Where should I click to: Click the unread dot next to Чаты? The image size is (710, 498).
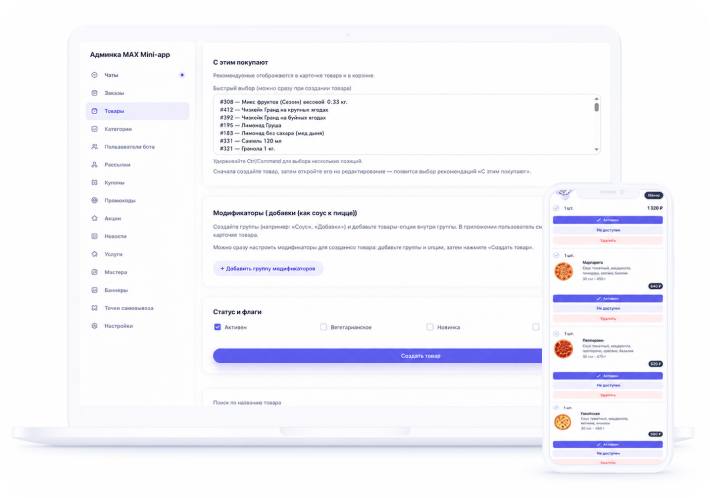(182, 75)
